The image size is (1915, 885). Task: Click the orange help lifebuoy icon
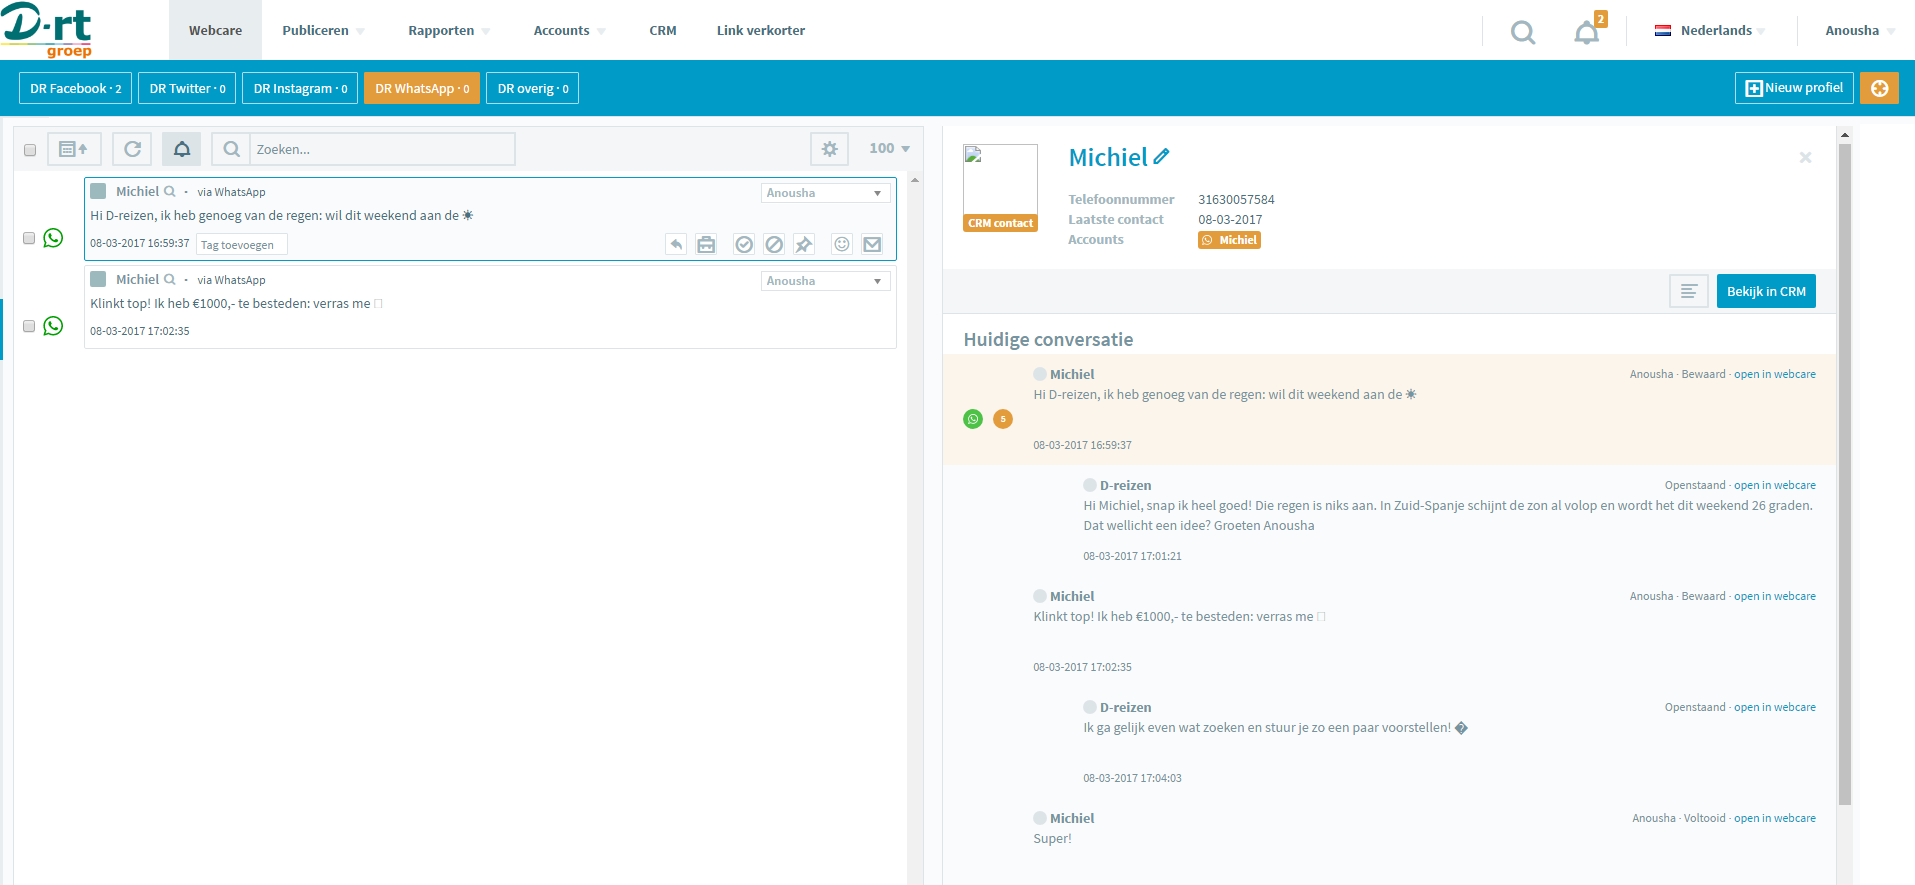coord(1879,88)
